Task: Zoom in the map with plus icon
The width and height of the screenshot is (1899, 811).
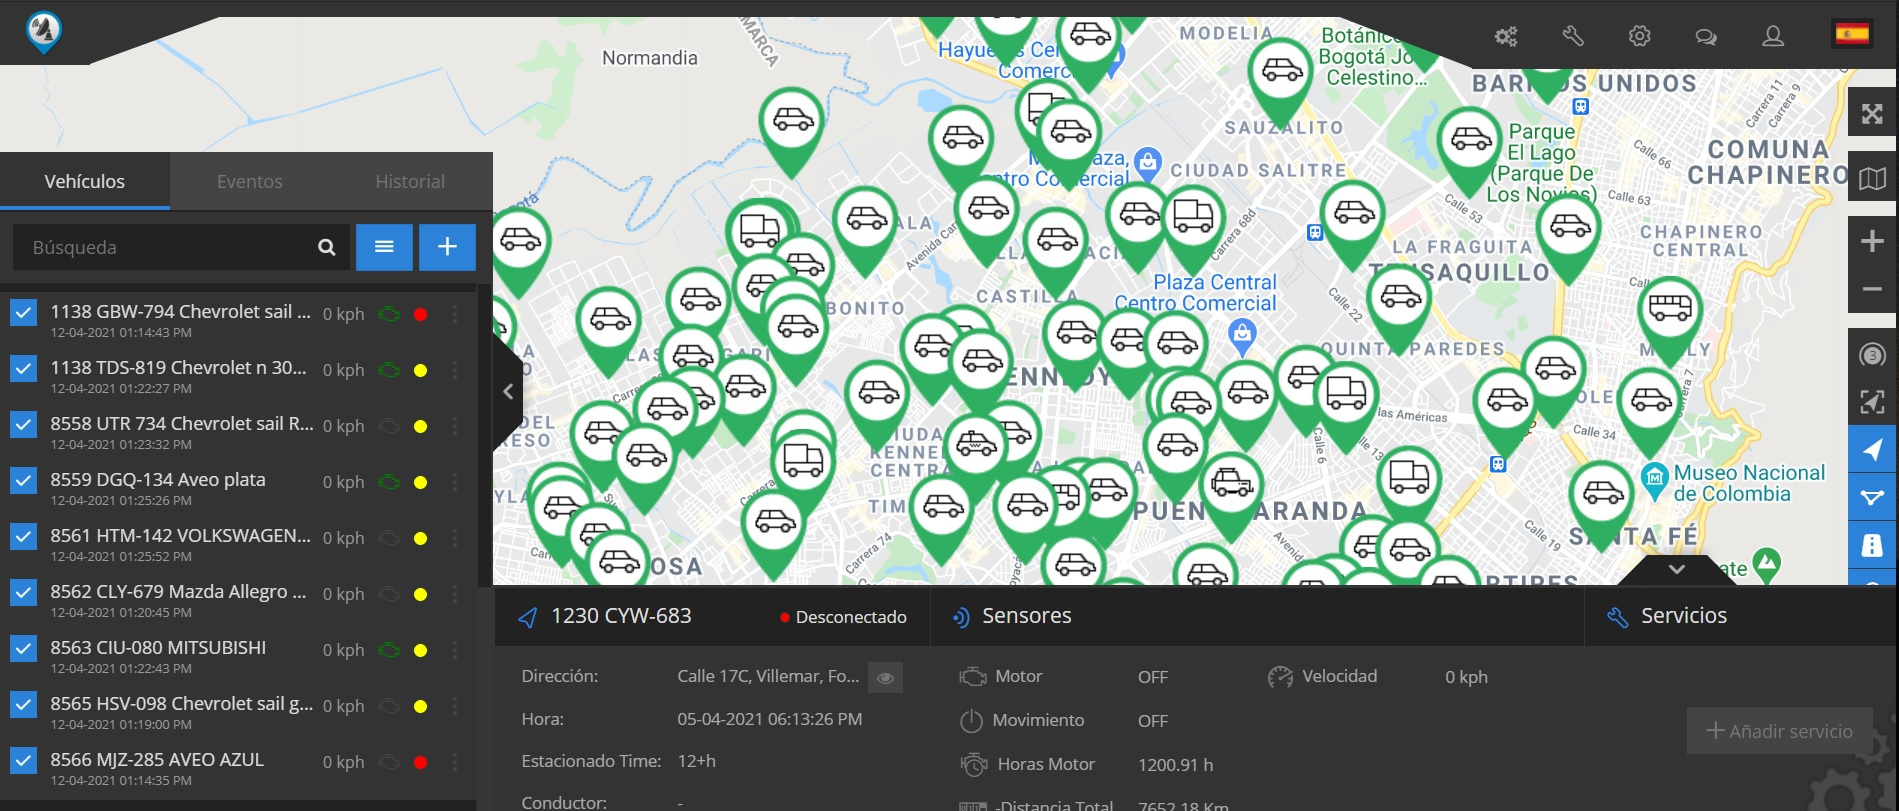Action: click(x=1872, y=241)
